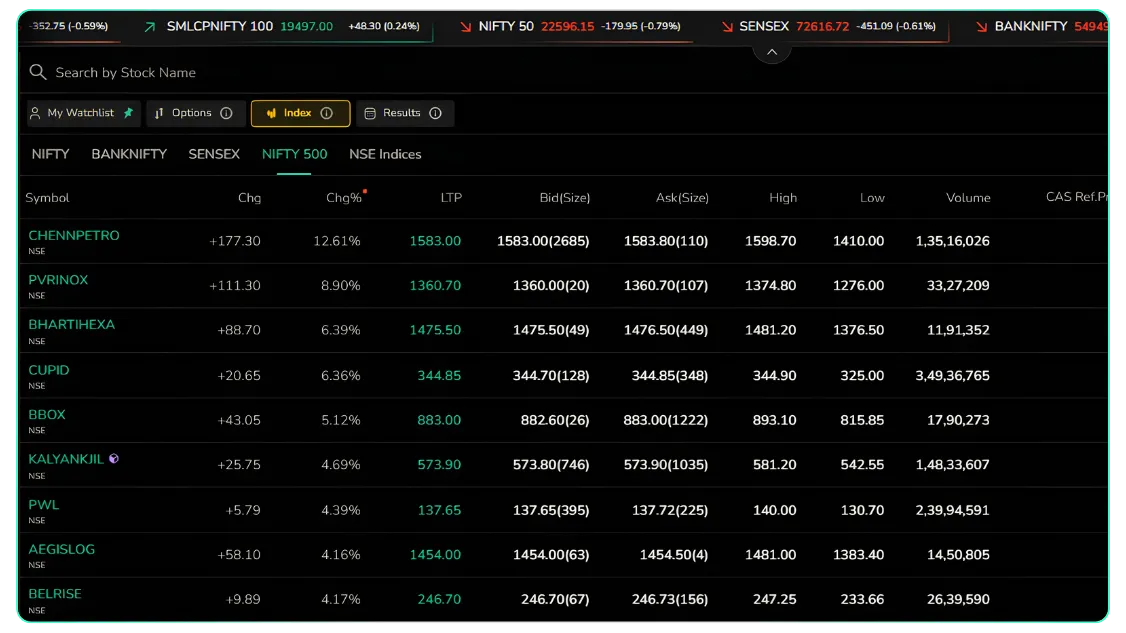
Task: Switch to the NIFTY tab
Action: (50, 154)
